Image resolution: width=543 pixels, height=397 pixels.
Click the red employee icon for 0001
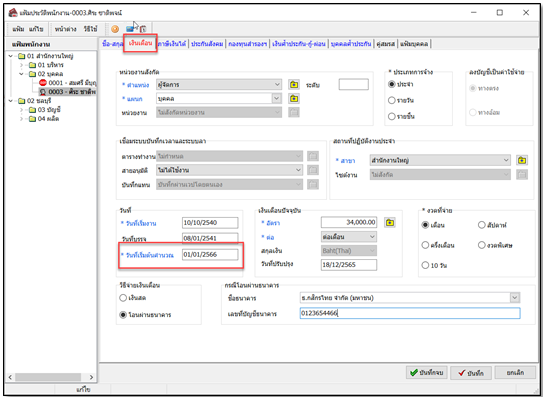[43, 83]
